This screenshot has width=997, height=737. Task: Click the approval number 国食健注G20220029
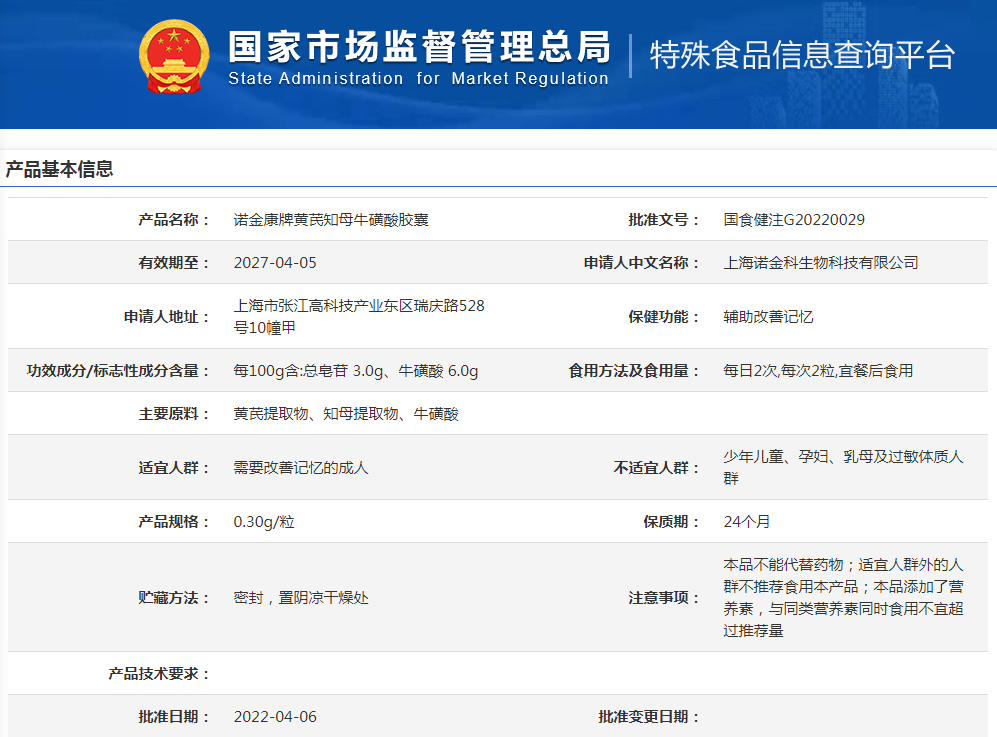tap(794, 219)
